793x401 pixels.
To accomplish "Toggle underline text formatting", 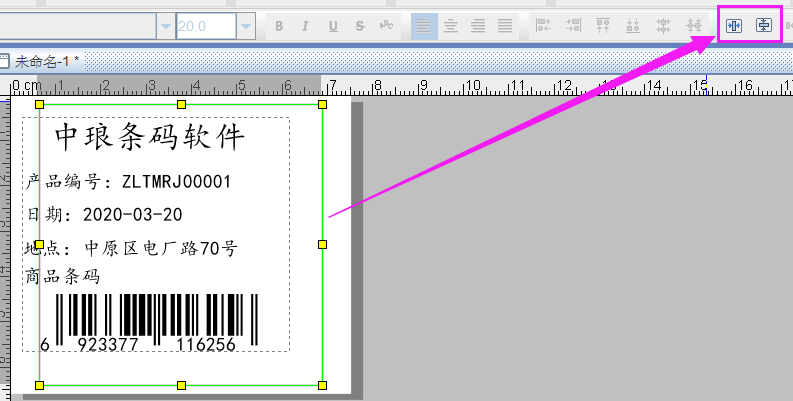I will click(332, 25).
